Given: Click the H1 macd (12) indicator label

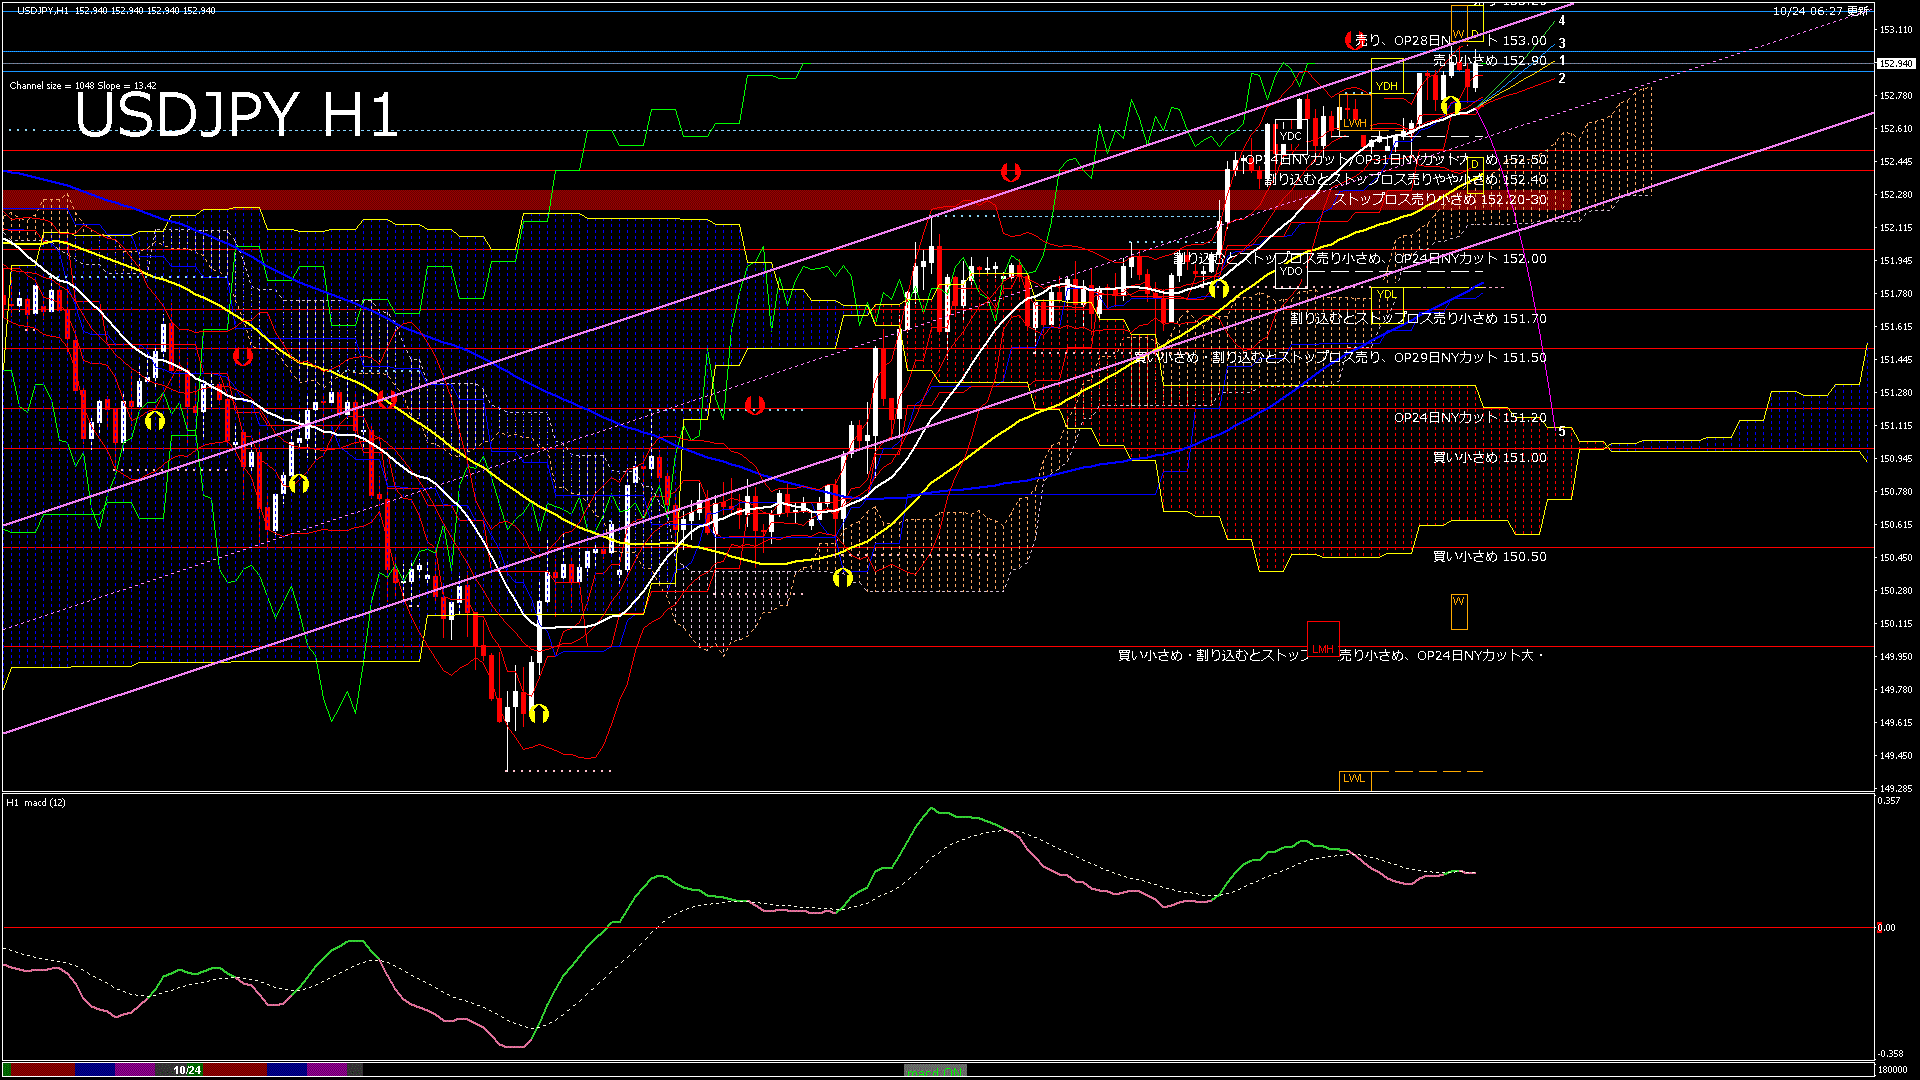Looking at the screenshot, I should coord(36,802).
